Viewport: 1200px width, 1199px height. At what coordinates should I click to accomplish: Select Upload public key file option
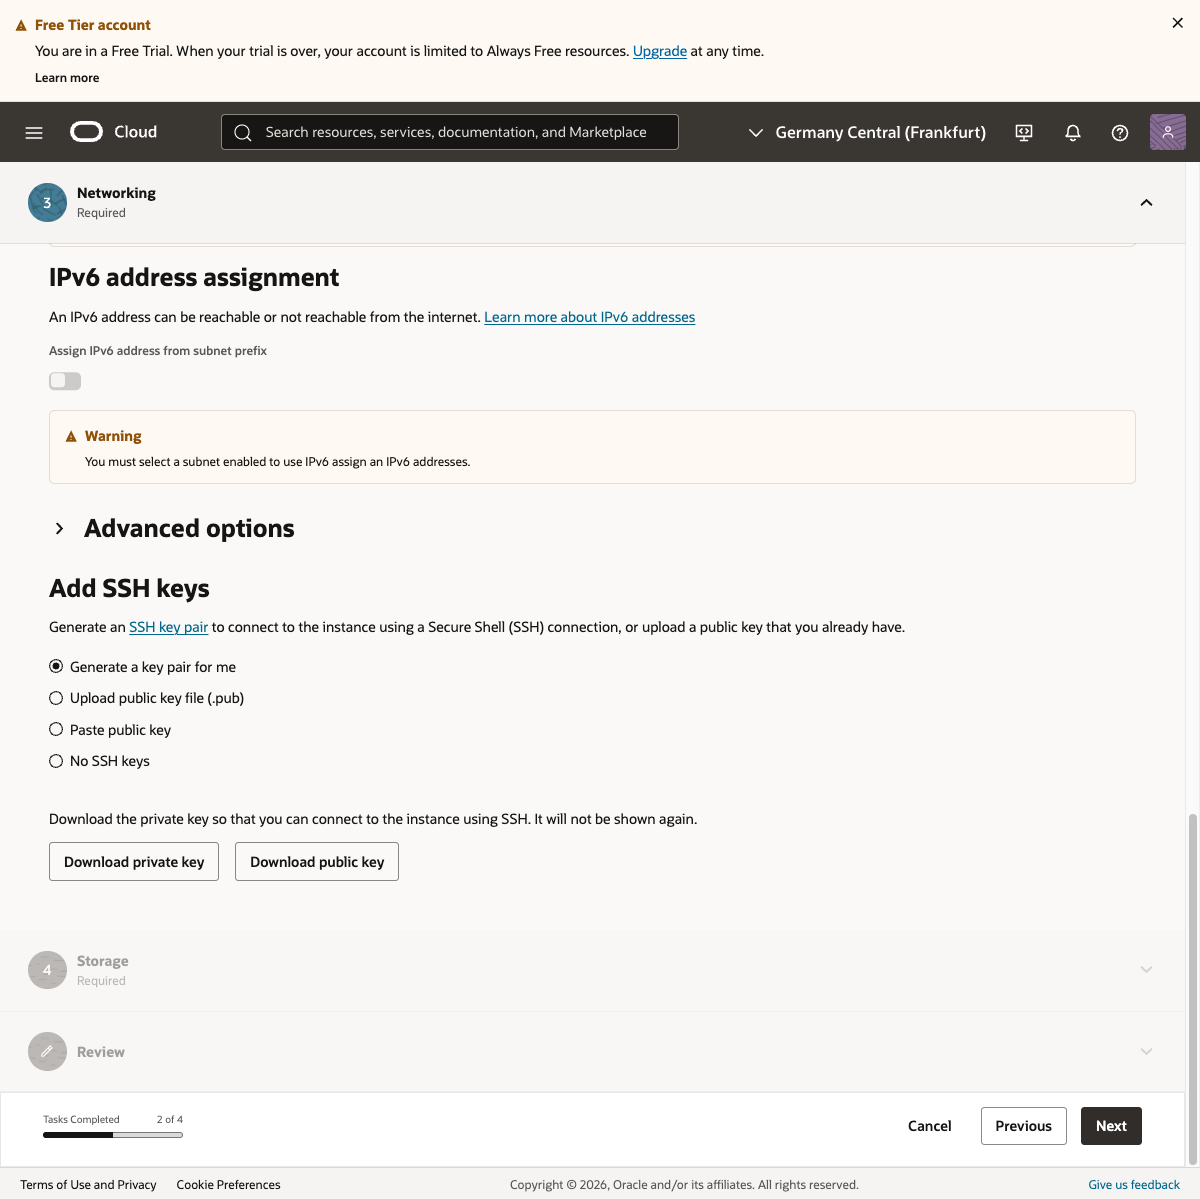56,698
